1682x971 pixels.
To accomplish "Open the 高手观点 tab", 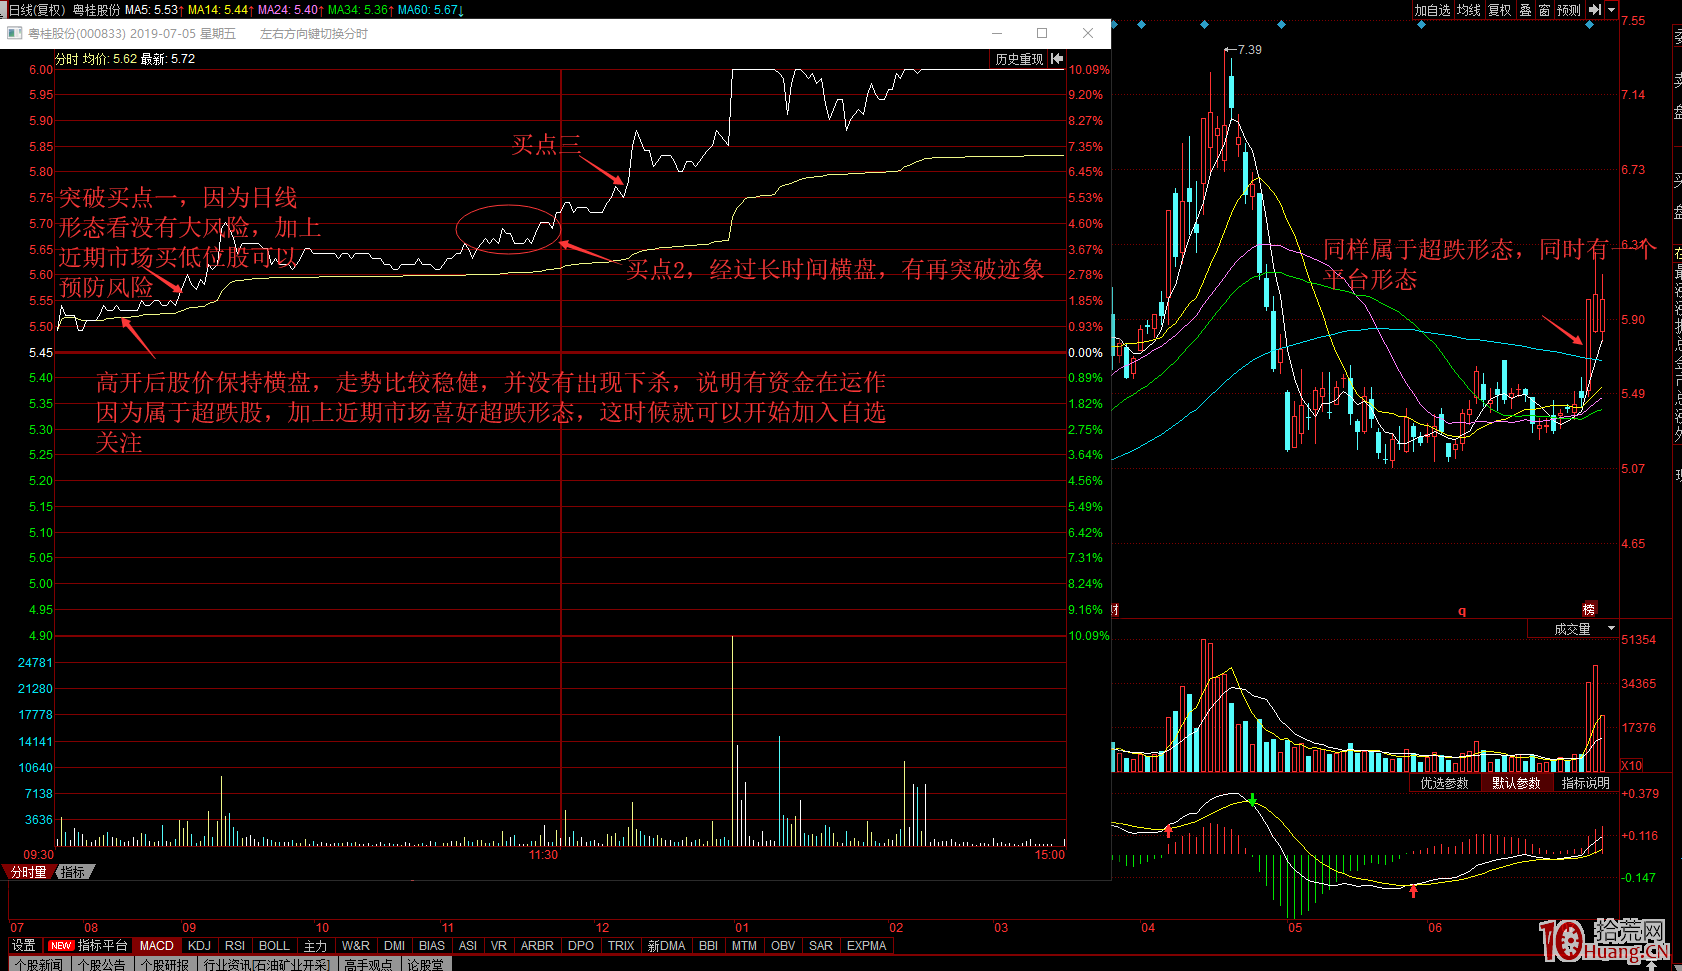I will point(368,964).
